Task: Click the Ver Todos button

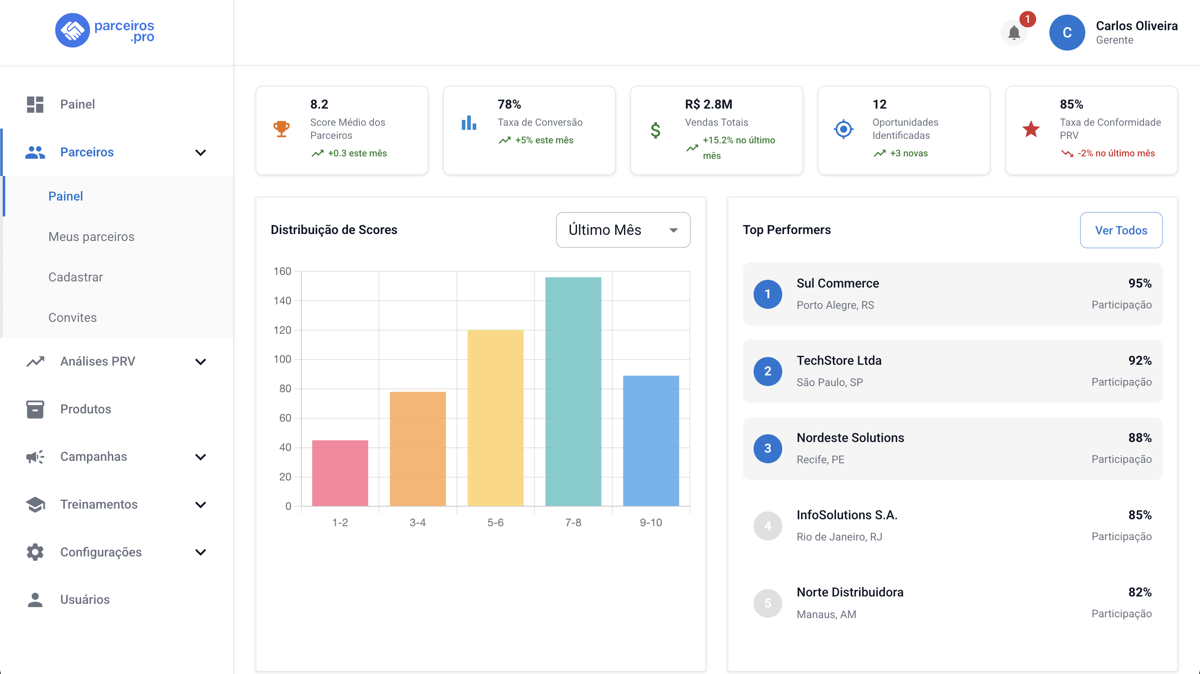Action: point(1120,230)
